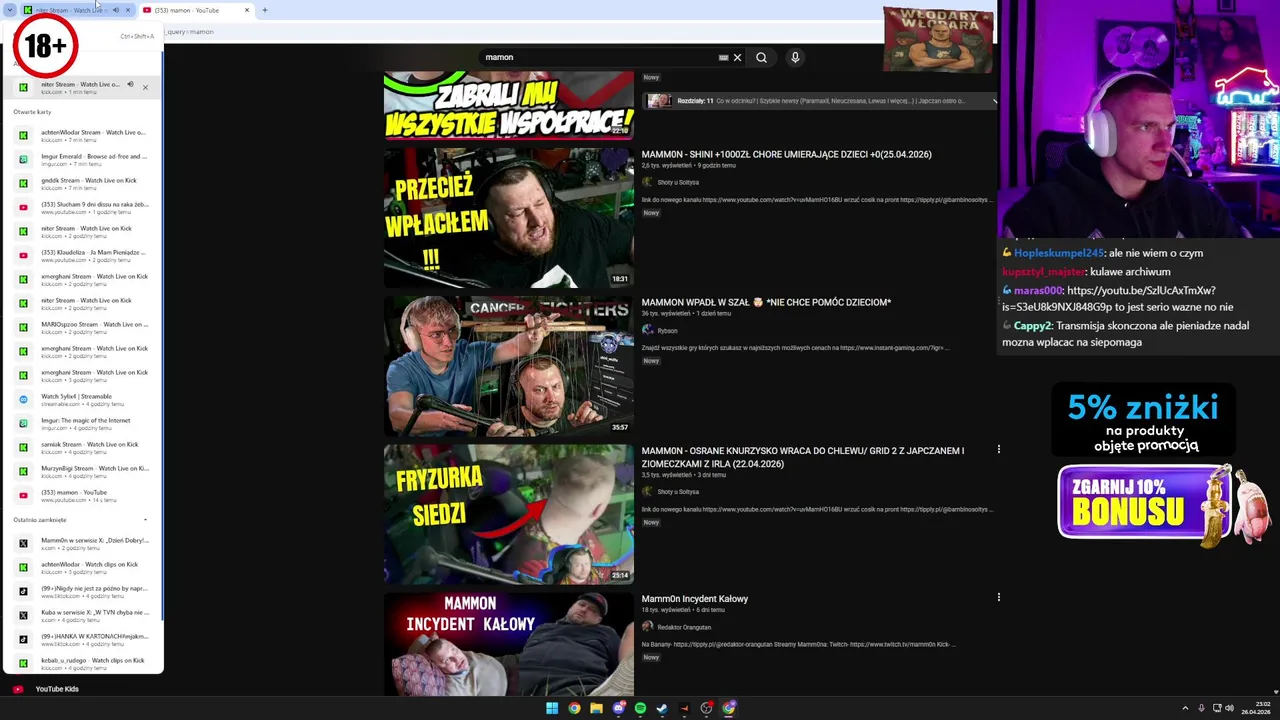
Task: Click maras000's youtu.be link in chat
Action: [1109, 298]
